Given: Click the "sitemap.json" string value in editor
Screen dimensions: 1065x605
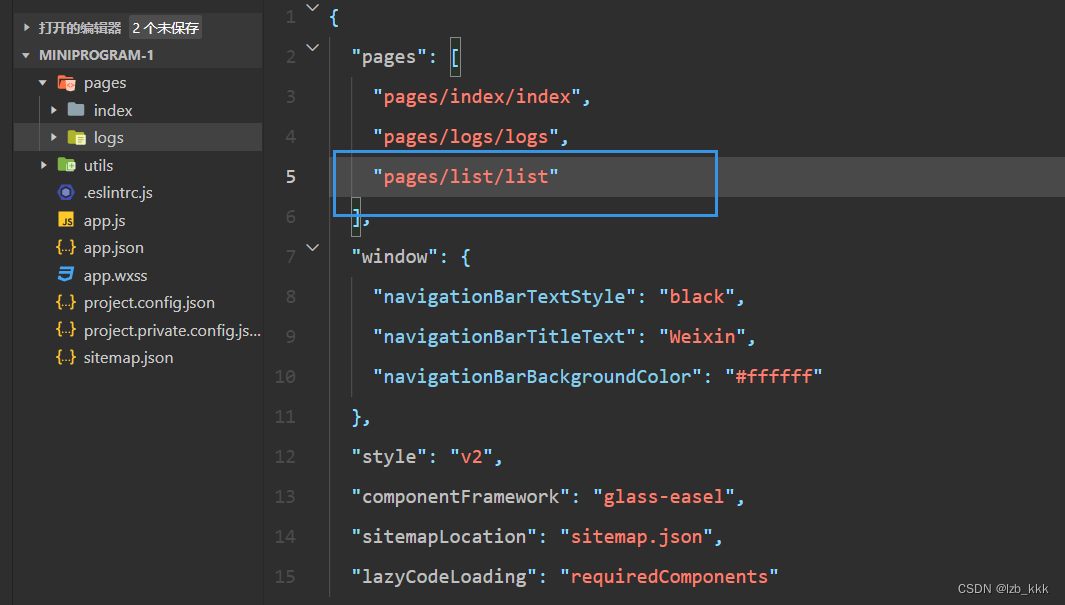Looking at the screenshot, I should 636,537.
